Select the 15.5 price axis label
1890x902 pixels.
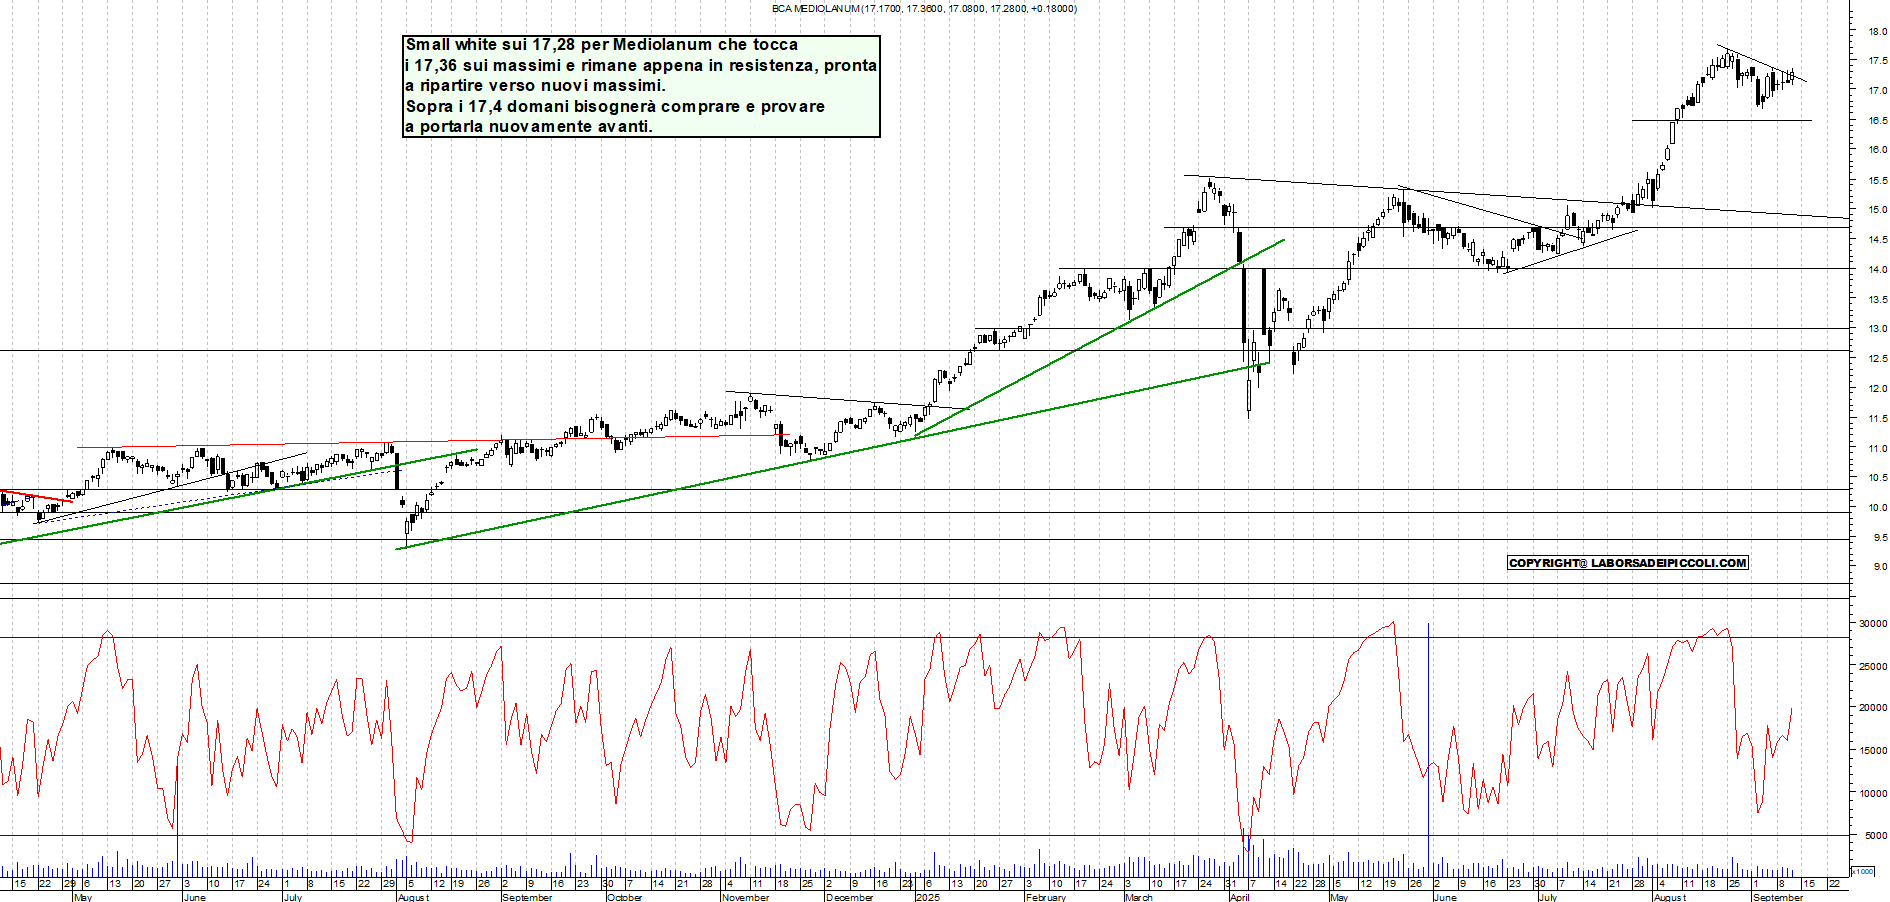pos(1877,181)
